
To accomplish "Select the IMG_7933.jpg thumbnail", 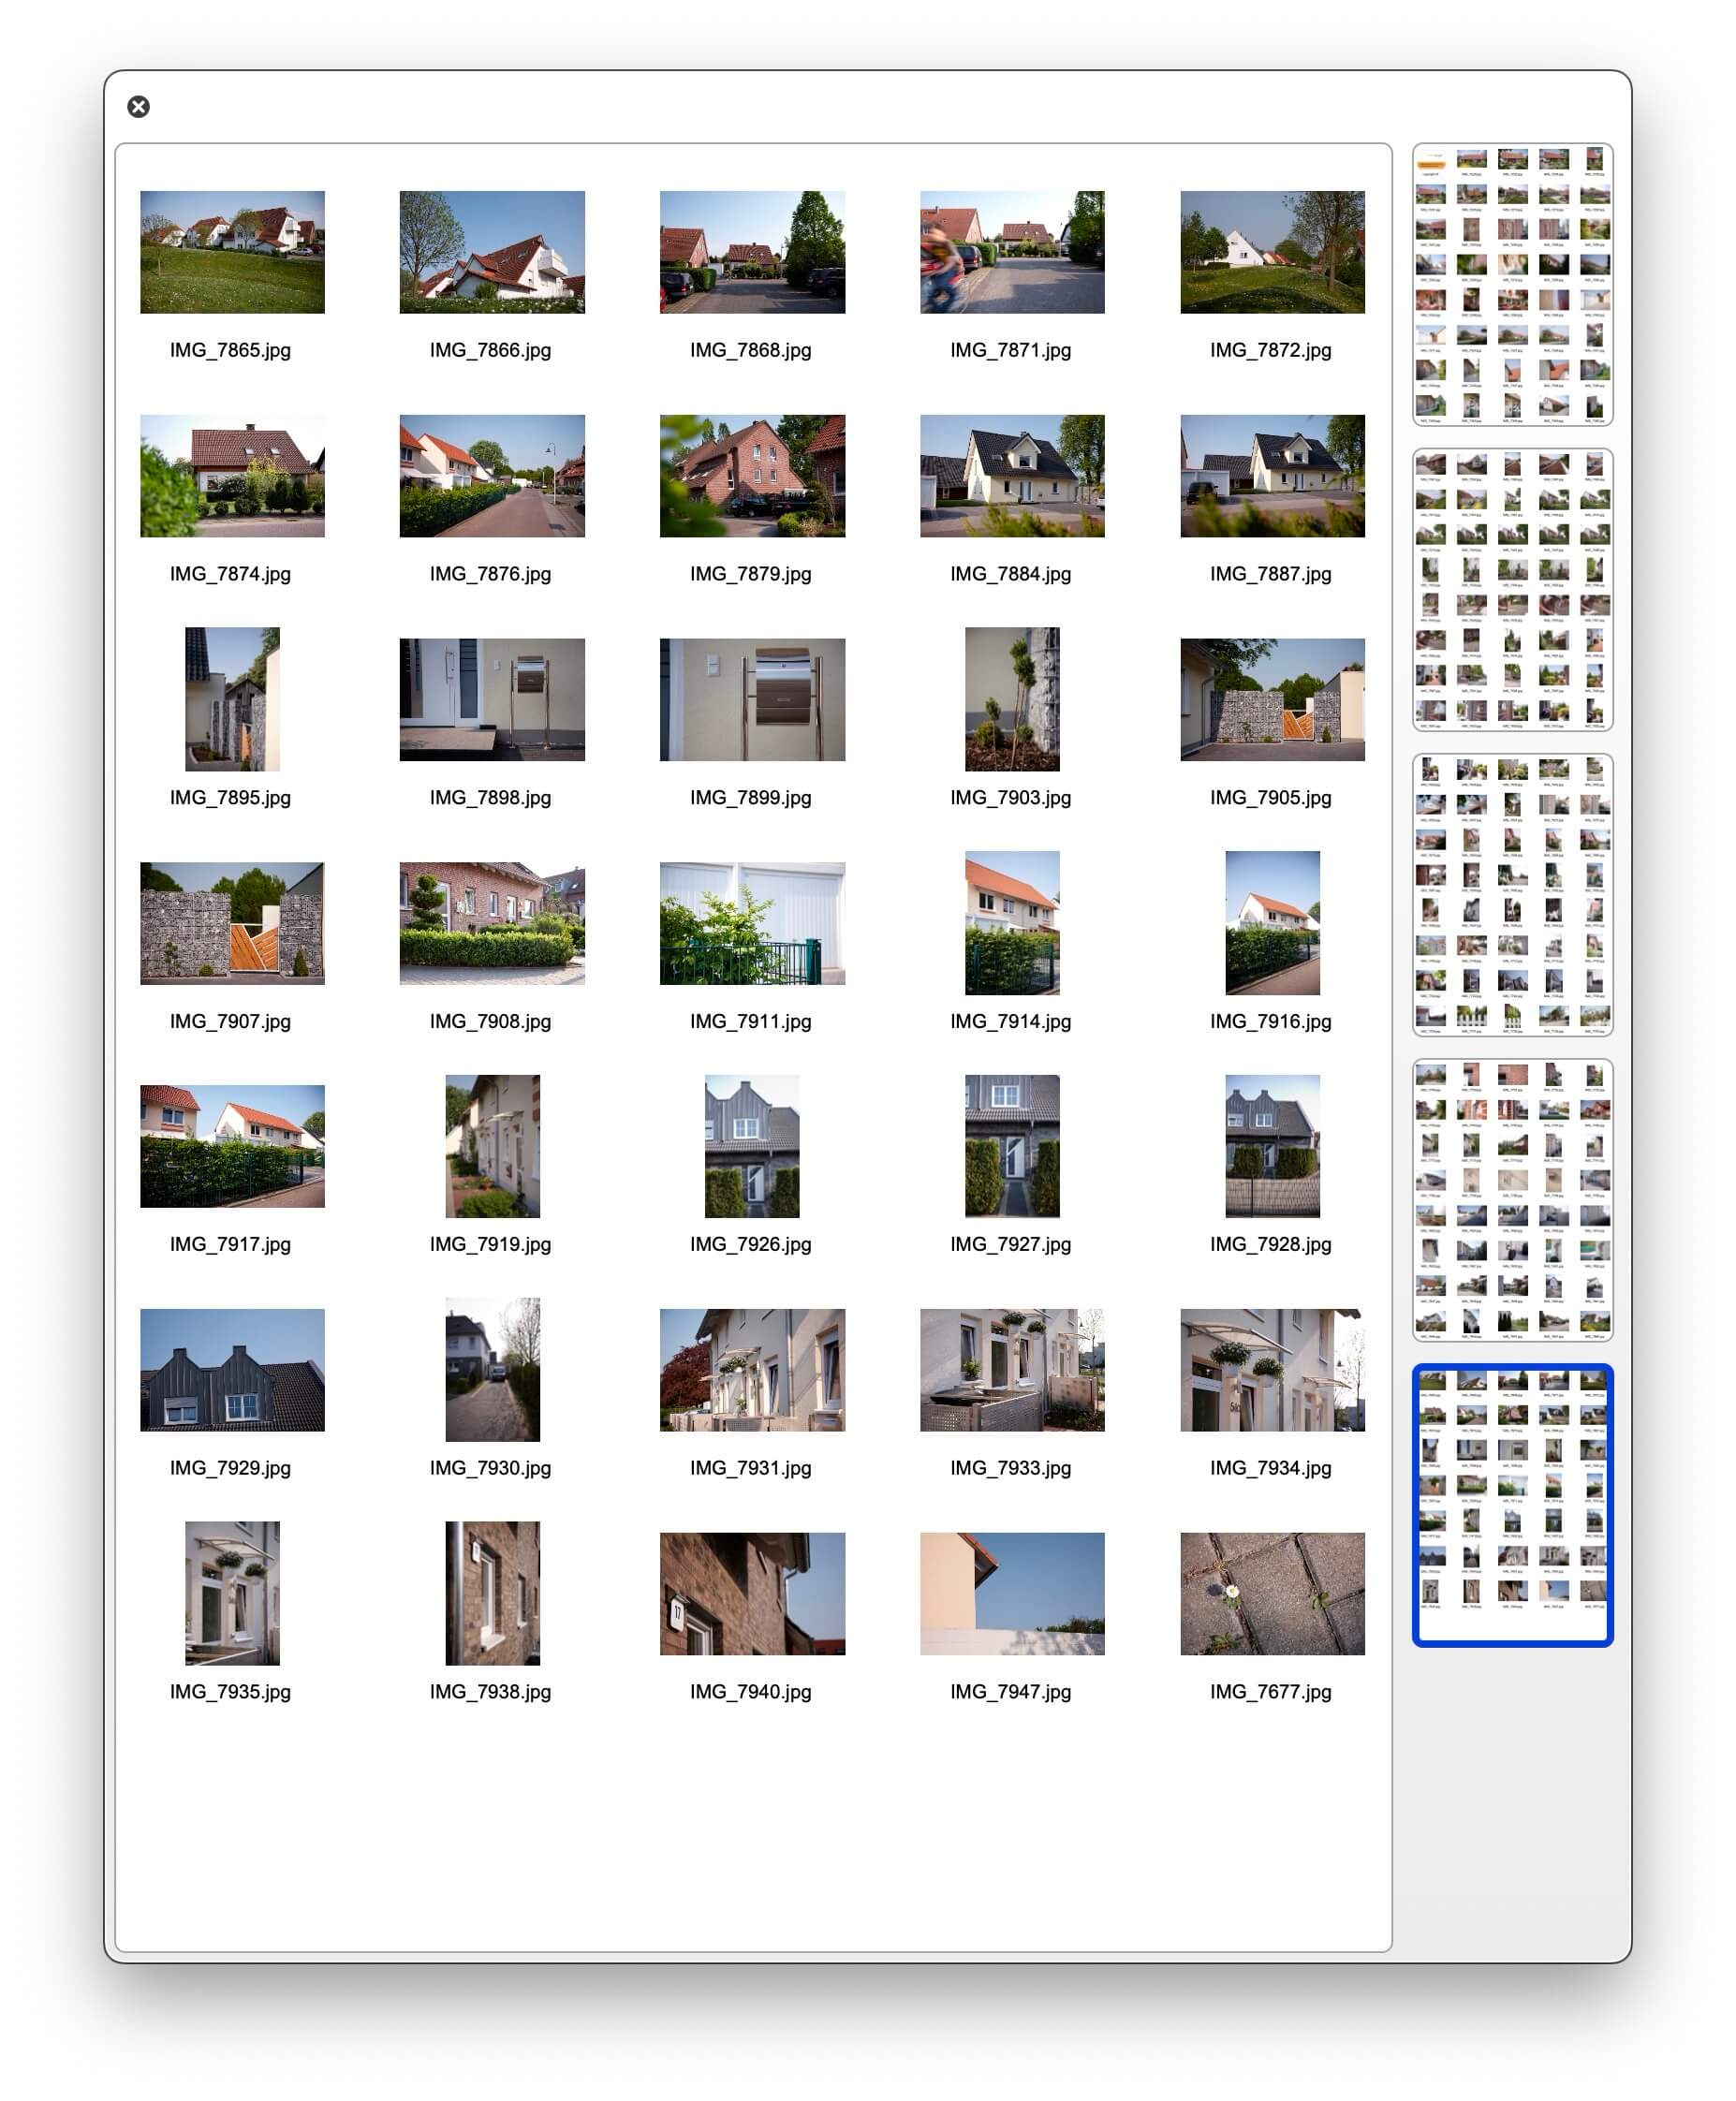I will 1012,1370.
